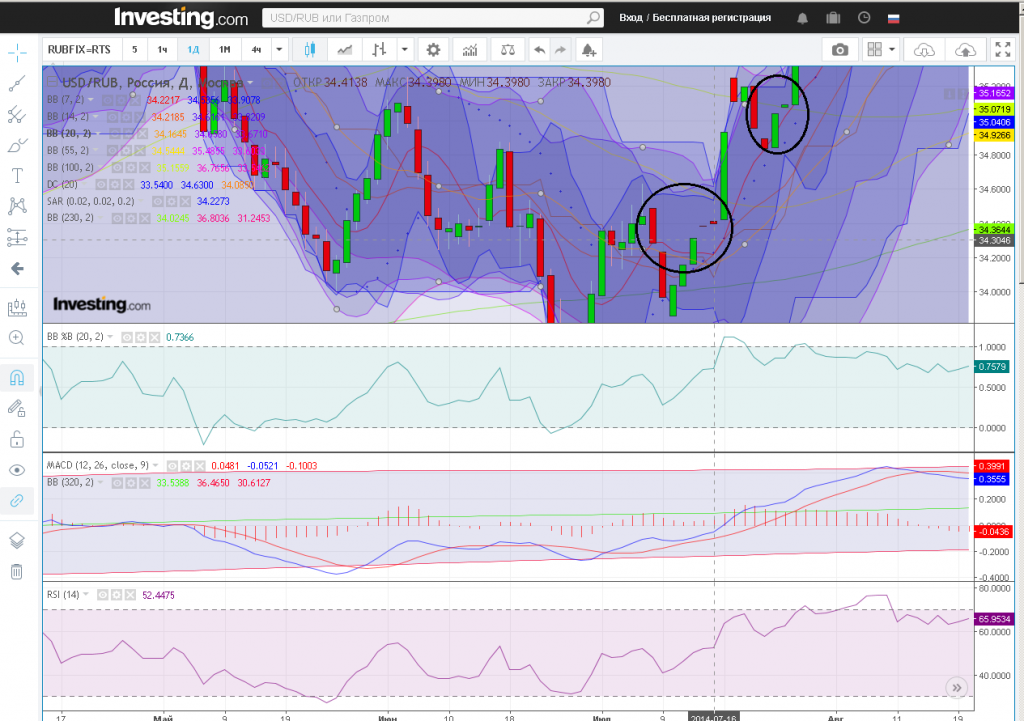Click the Вход login link
Viewport: 1024px width, 721px height.
pyautogui.click(x=631, y=18)
